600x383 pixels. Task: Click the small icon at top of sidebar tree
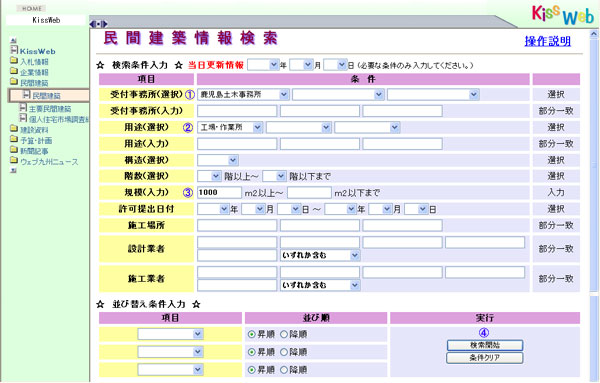pos(13,40)
